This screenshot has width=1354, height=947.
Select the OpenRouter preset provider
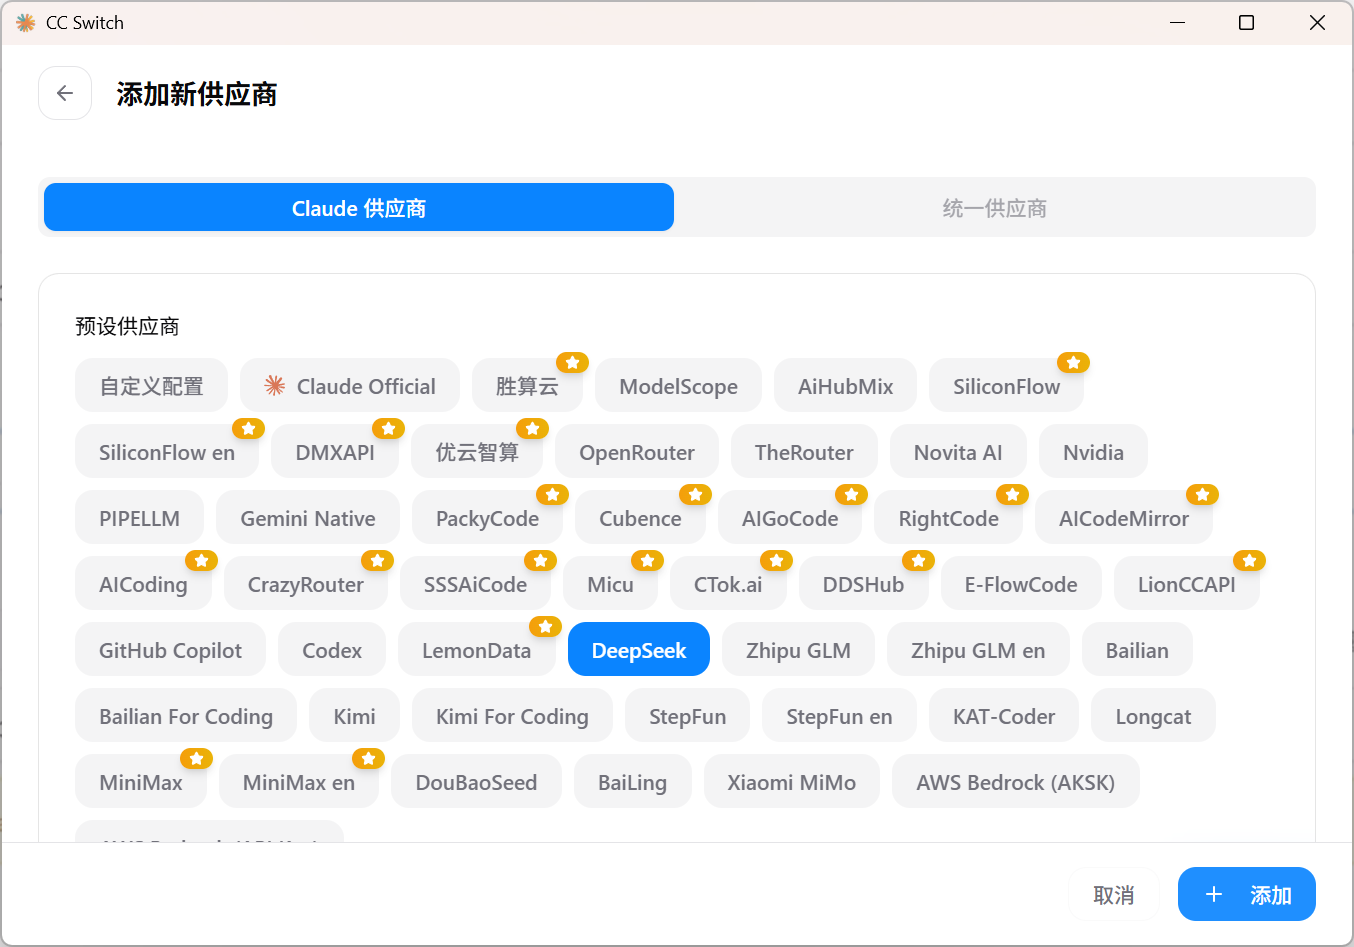636,452
